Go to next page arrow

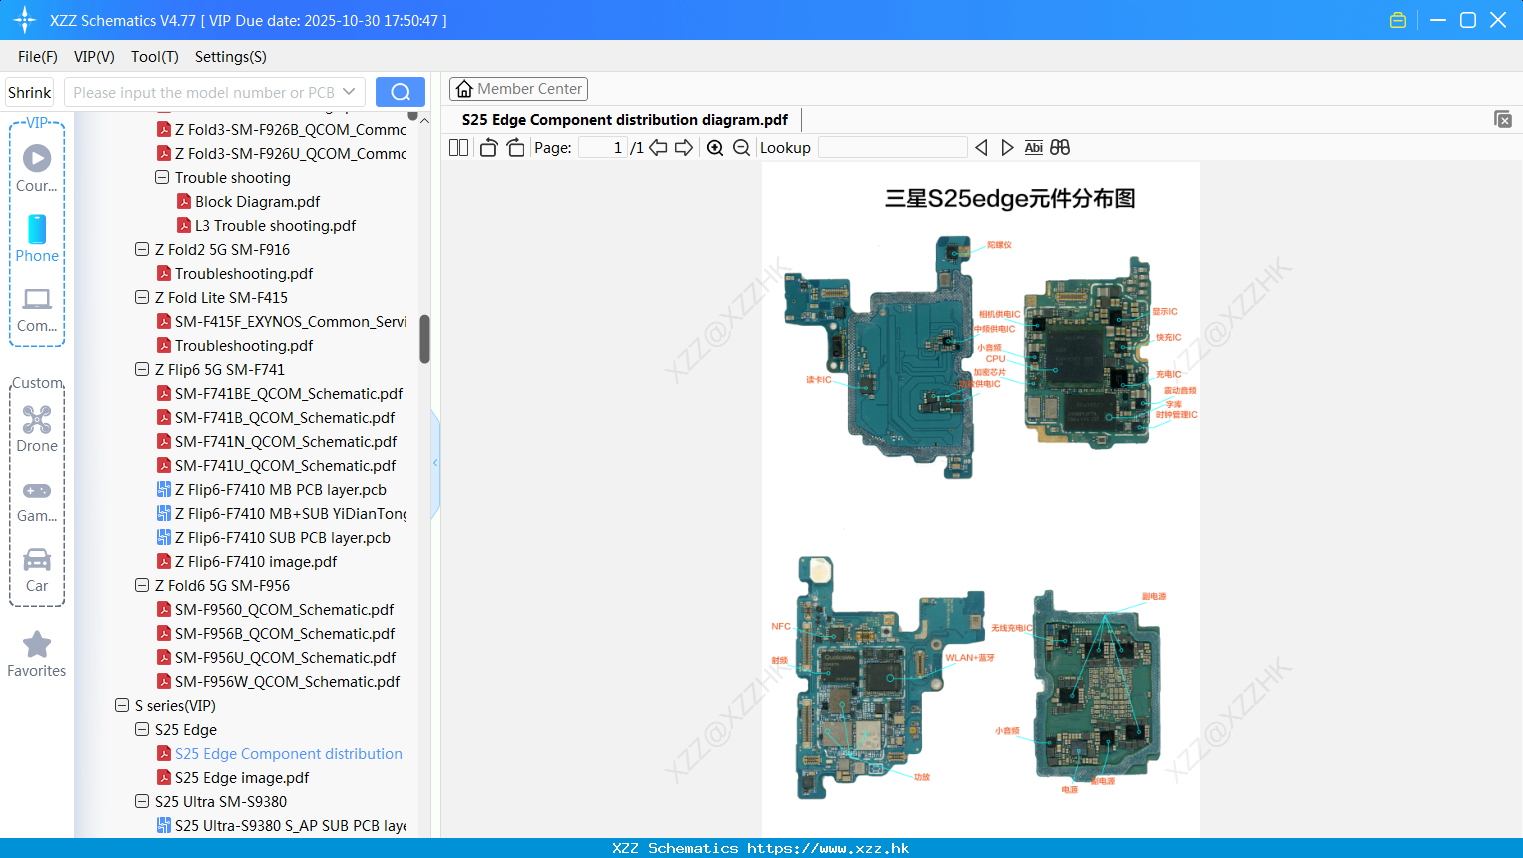click(684, 148)
